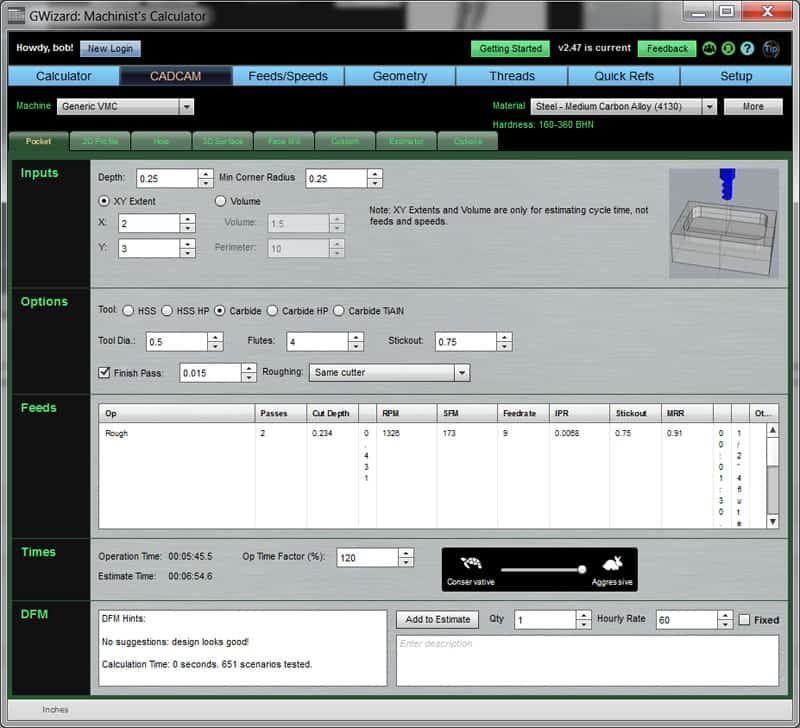Click the community icon right of Feedback button
The image size is (800, 728).
click(709, 49)
